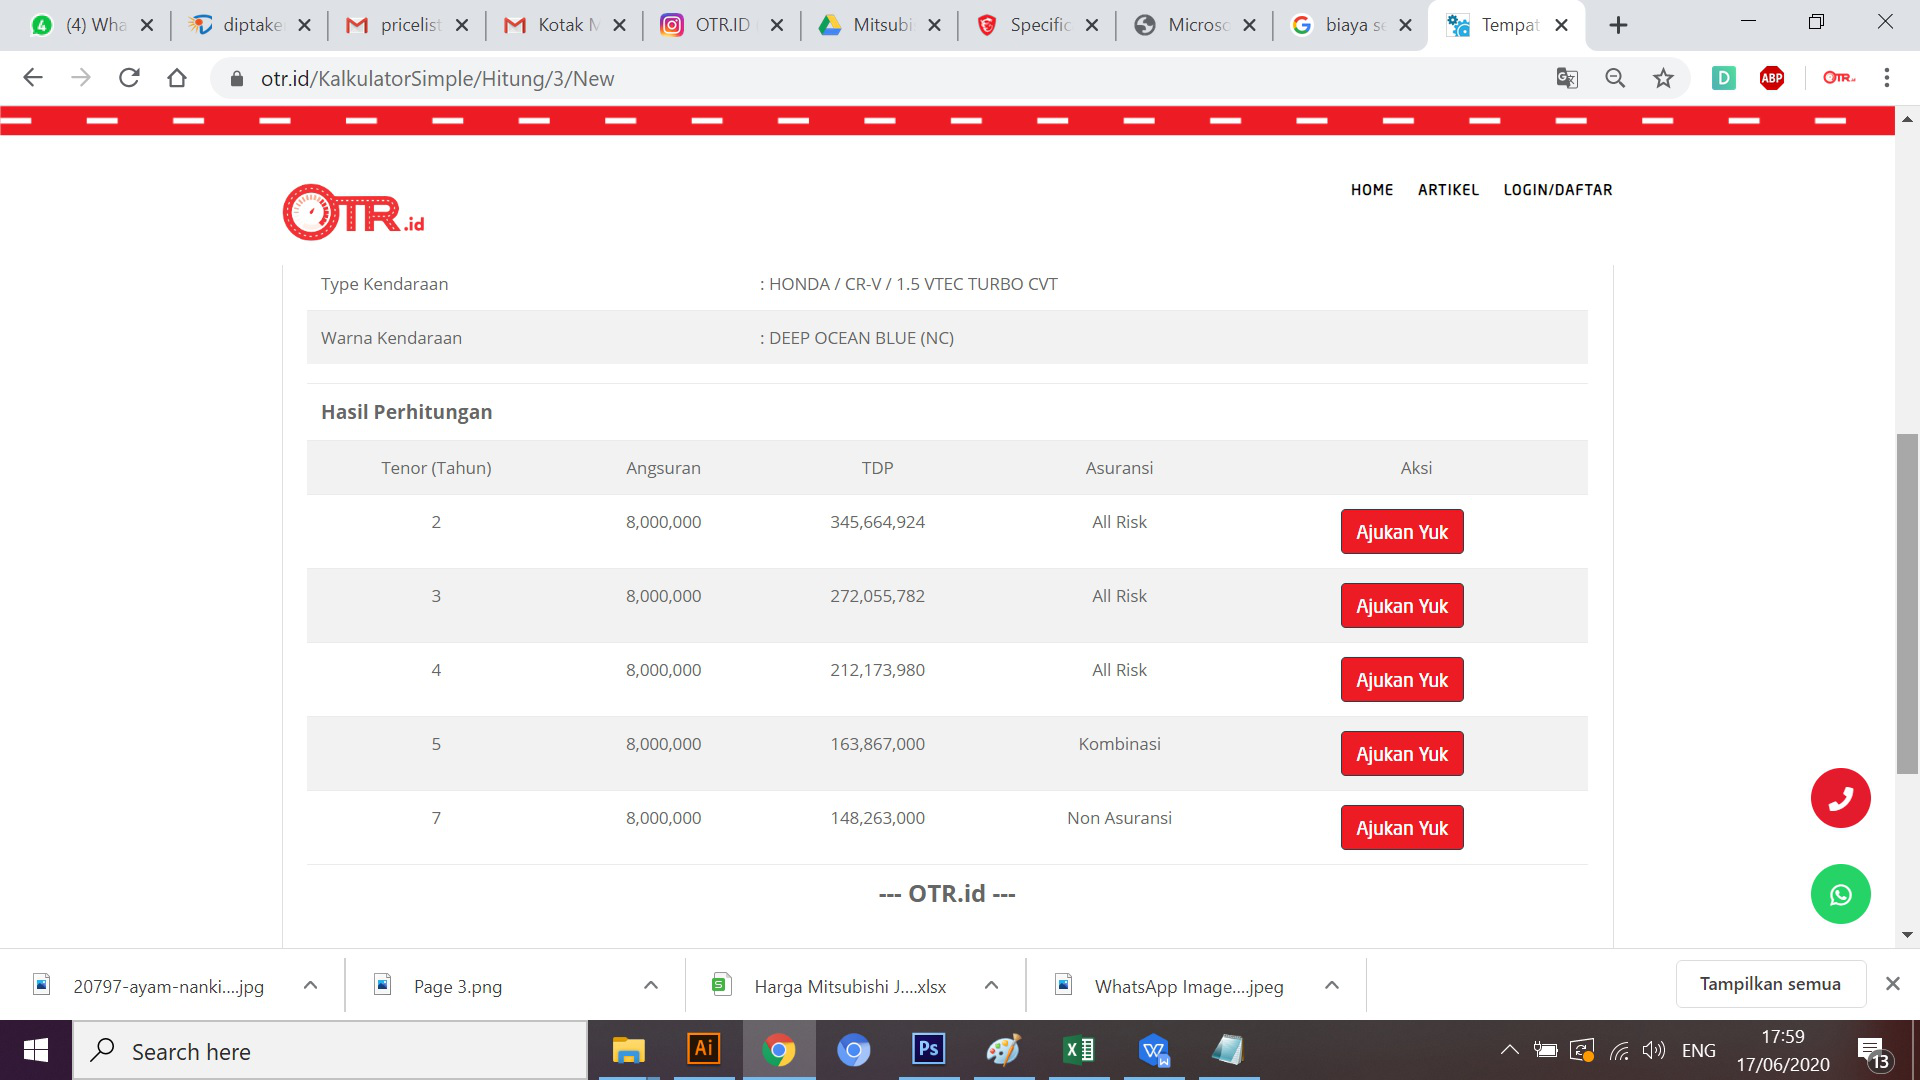Bookmark this page with the star icon

(1663, 78)
